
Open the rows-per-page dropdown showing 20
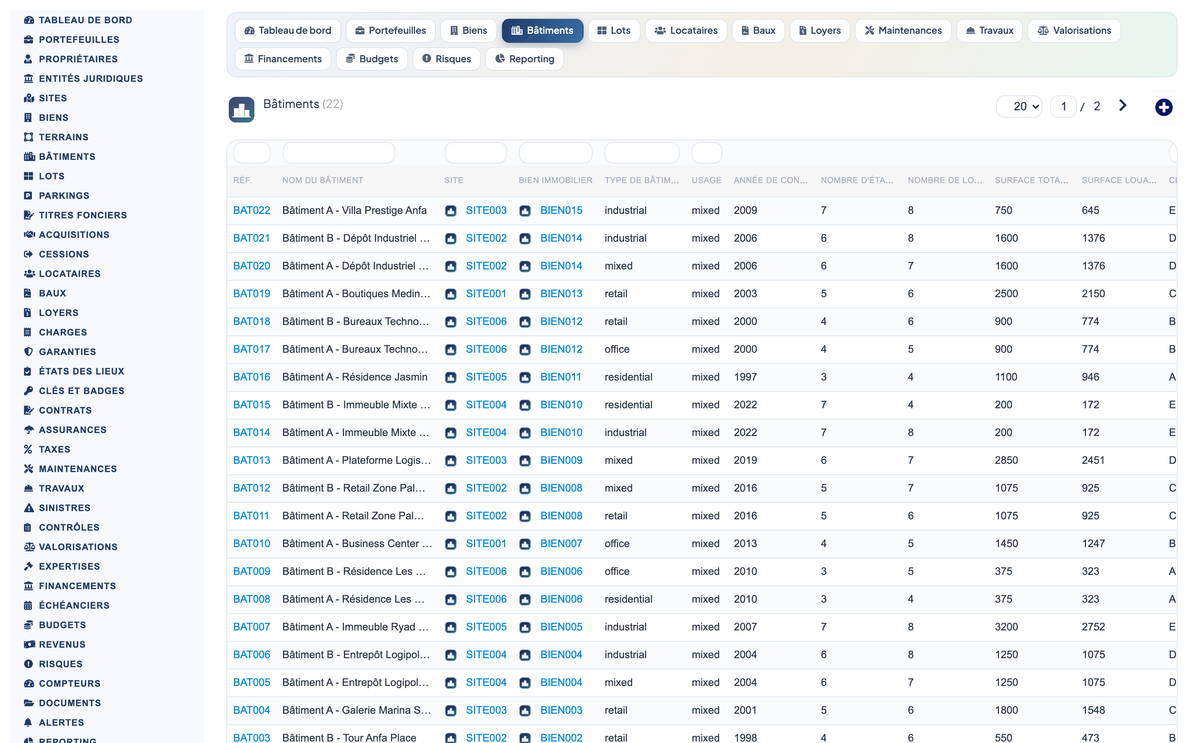pyautogui.click(x=1020, y=107)
